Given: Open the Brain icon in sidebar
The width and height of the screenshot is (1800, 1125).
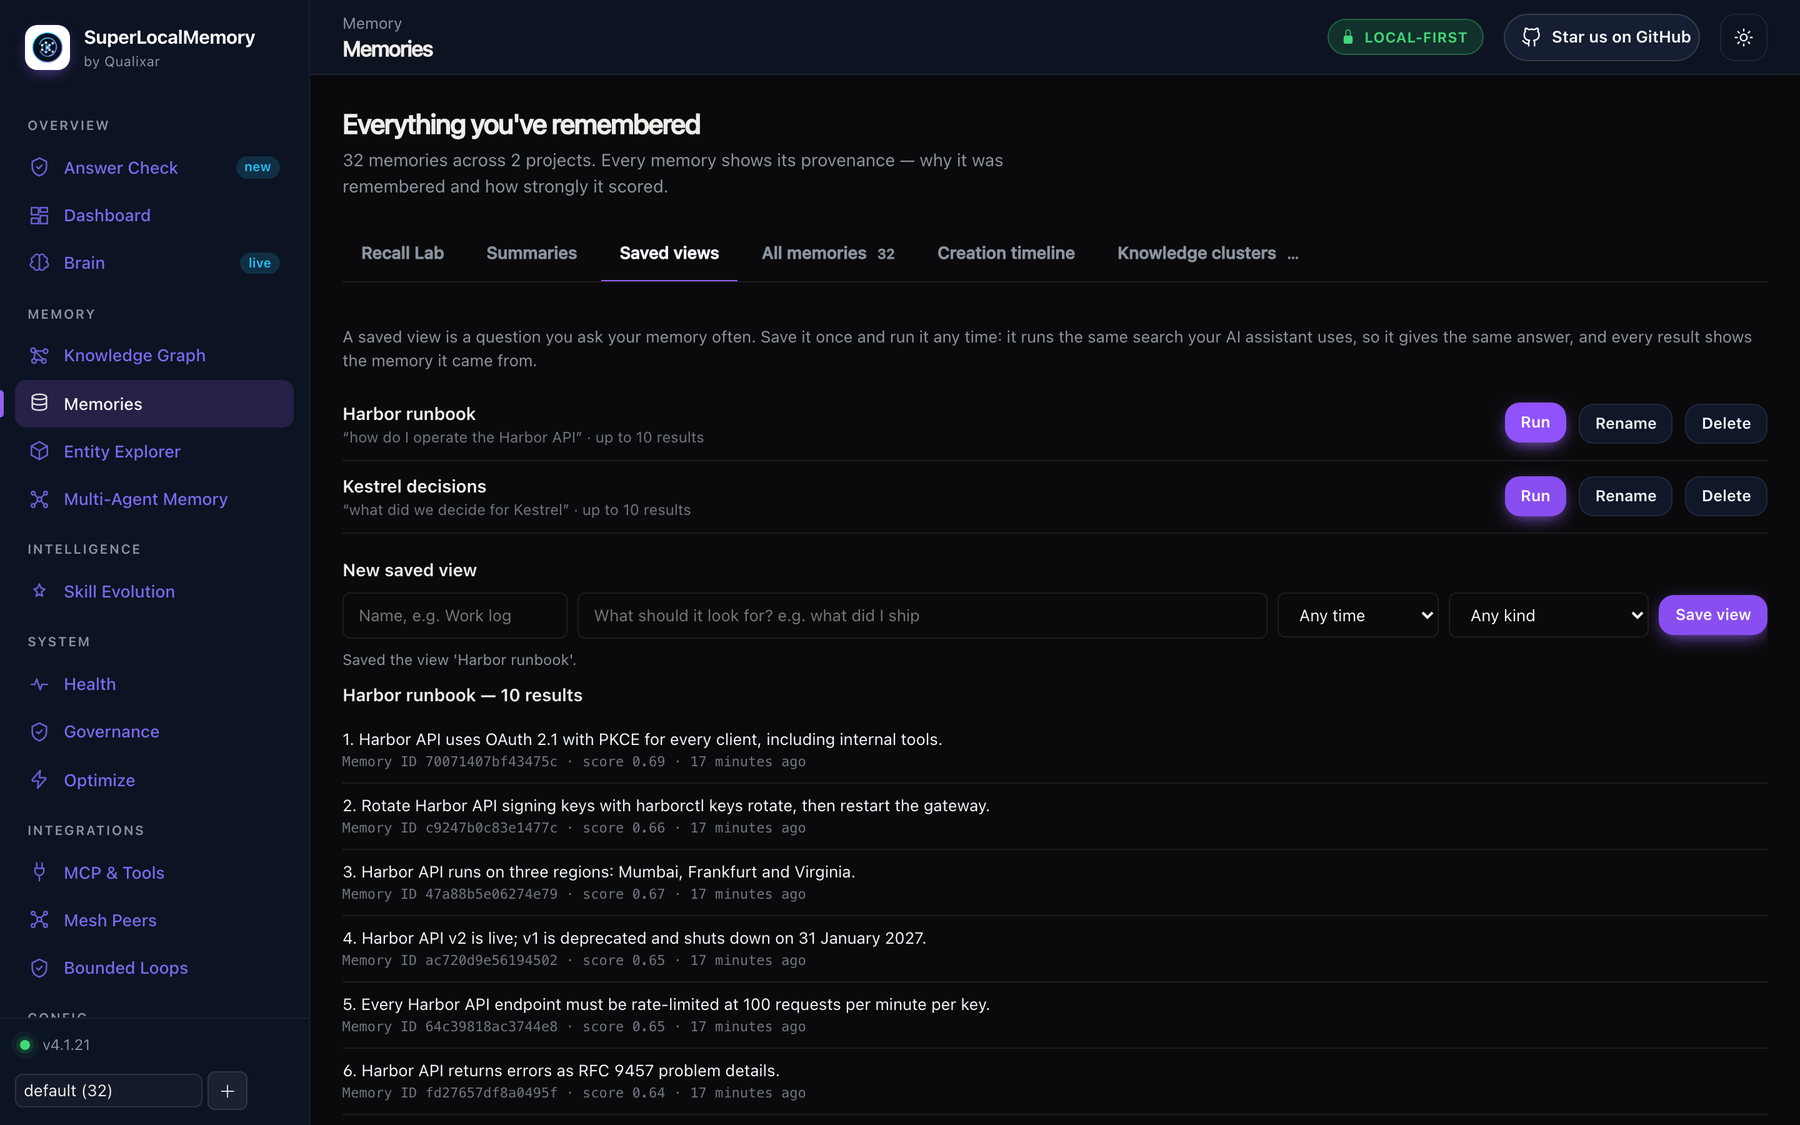Looking at the screenshot, I should [x=39, y=262].
